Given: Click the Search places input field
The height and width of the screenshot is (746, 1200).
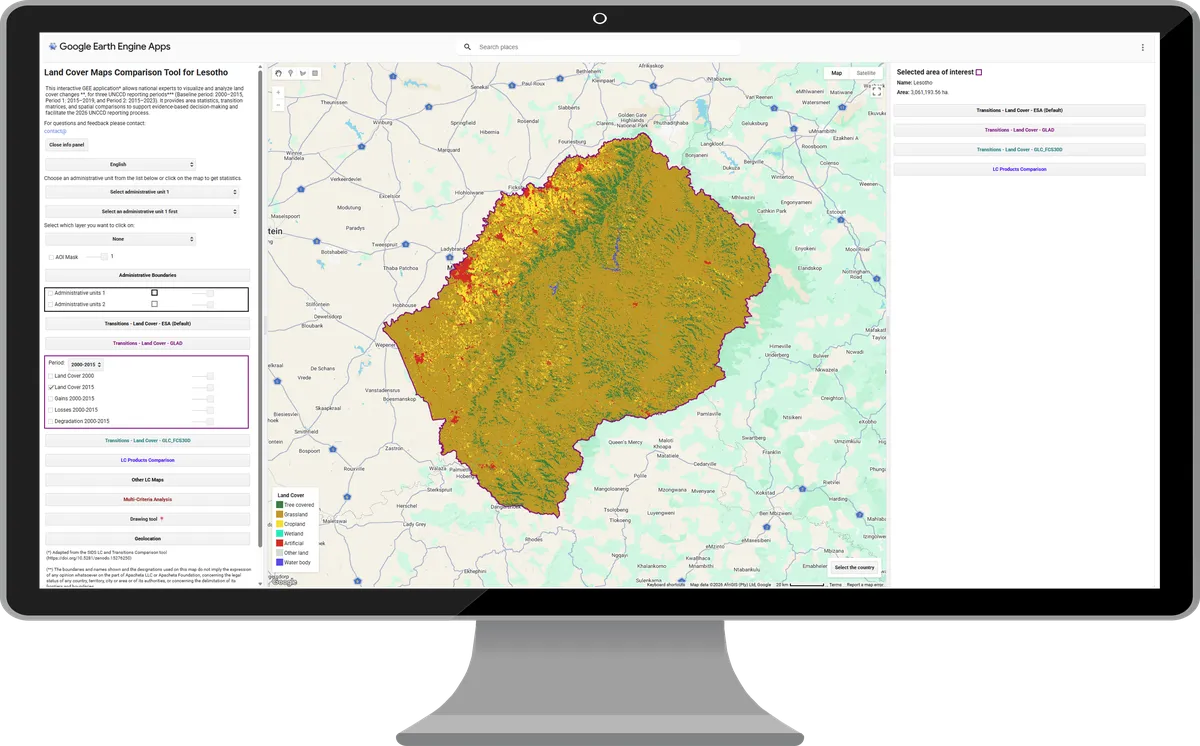Looking at the screenshot, I should 607,47.
